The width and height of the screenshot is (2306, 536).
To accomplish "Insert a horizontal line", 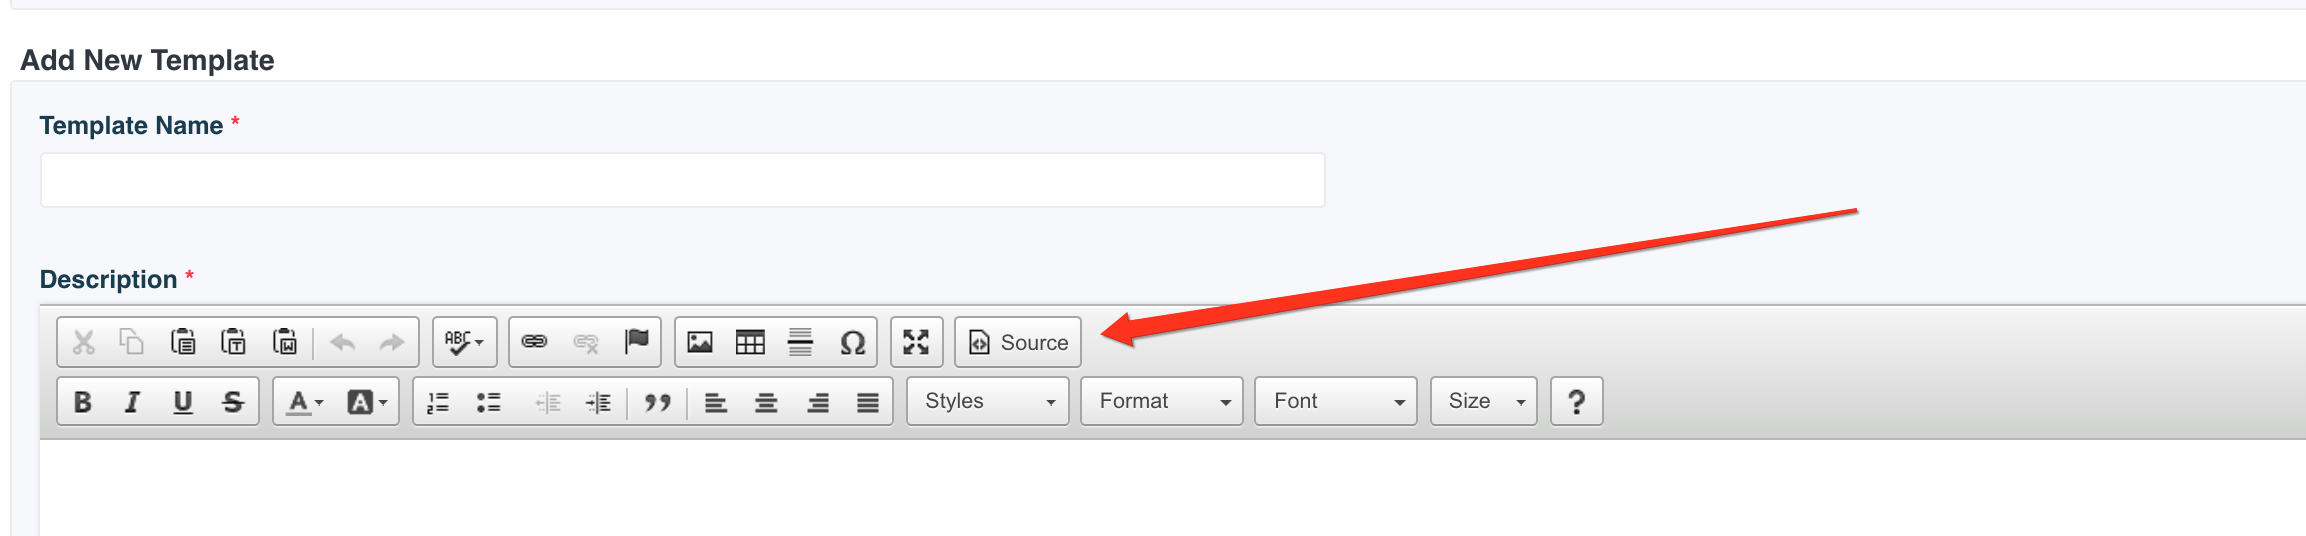I will pyautogui.click(x=800, y=342).
